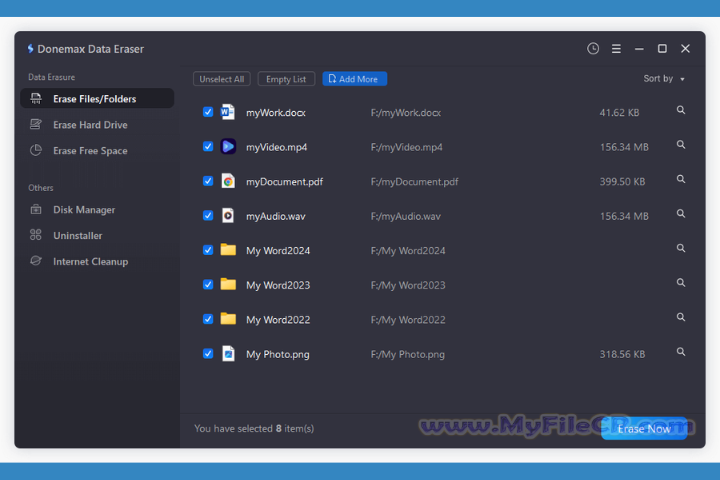720x480 pixels.
Task: Open the Sort by dropdown
Action: click(664, 79)
